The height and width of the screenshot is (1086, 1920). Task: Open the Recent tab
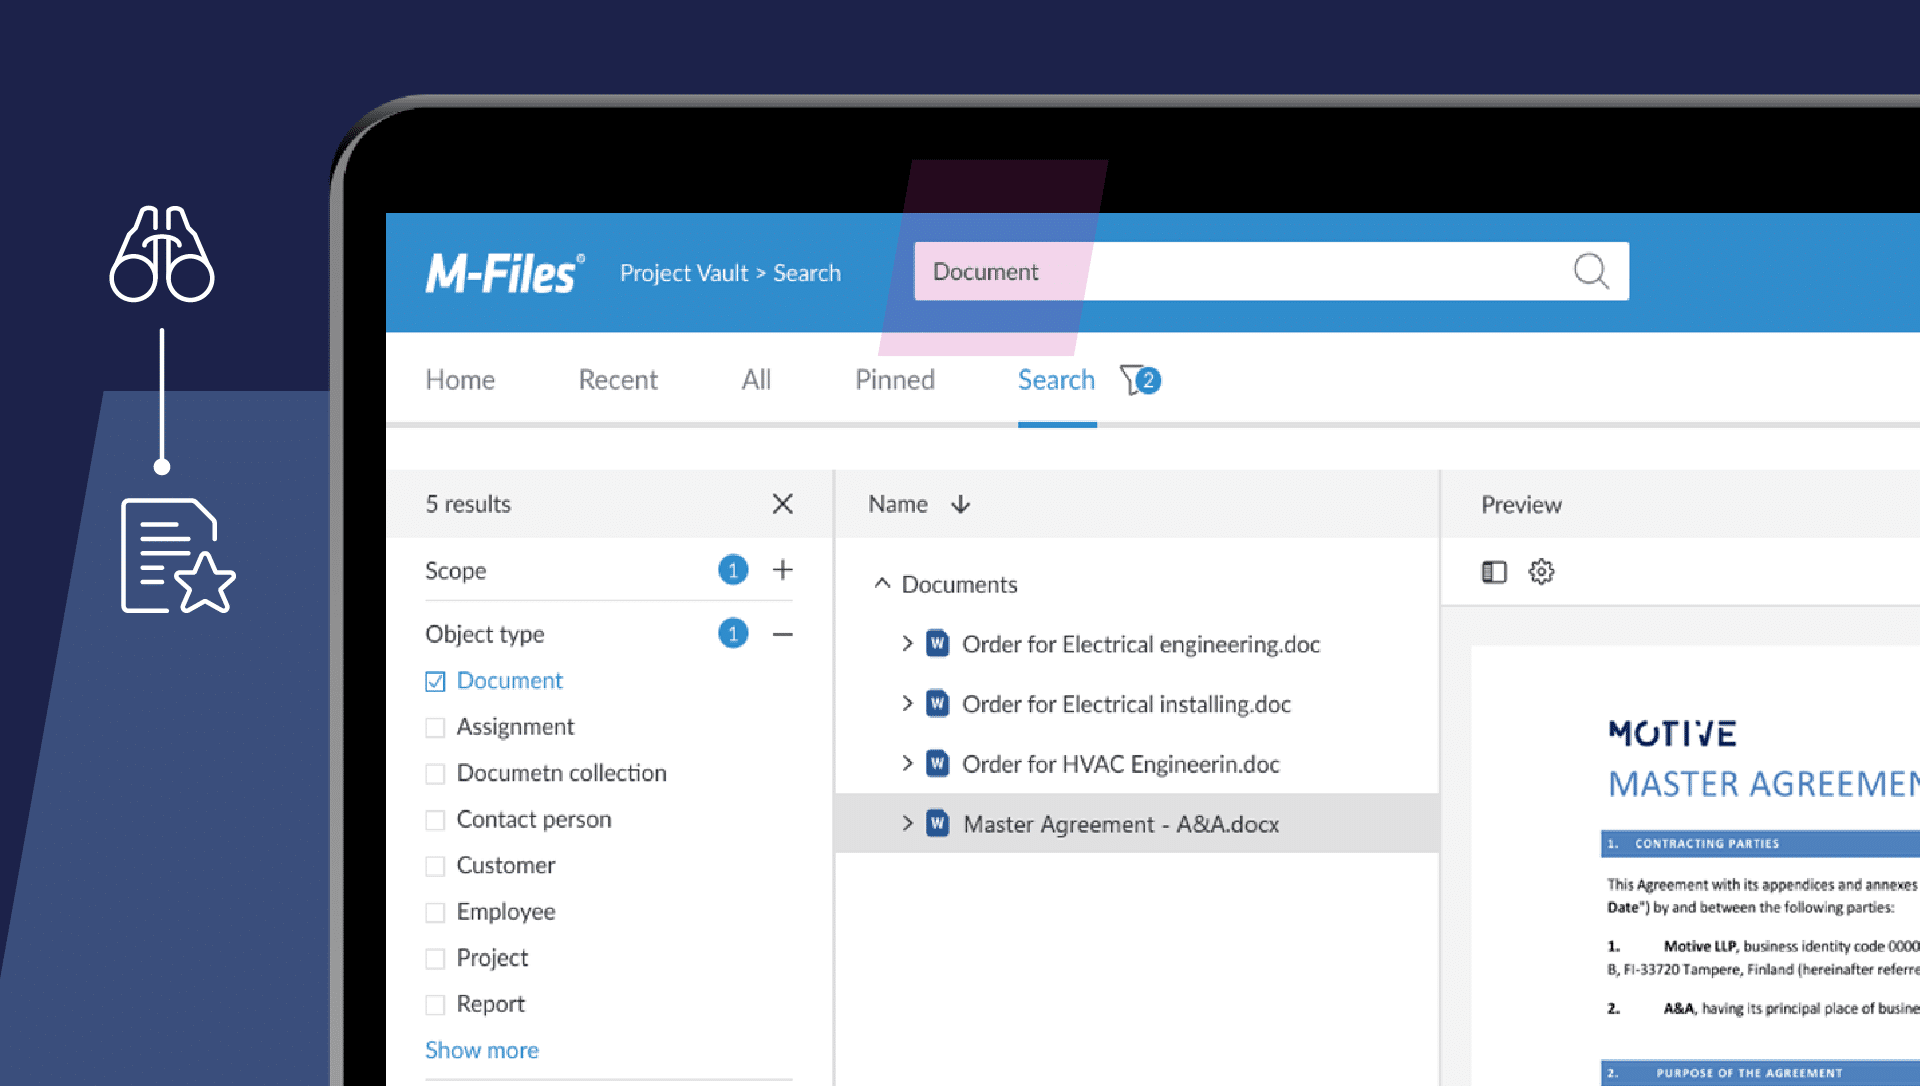(617, 380)
